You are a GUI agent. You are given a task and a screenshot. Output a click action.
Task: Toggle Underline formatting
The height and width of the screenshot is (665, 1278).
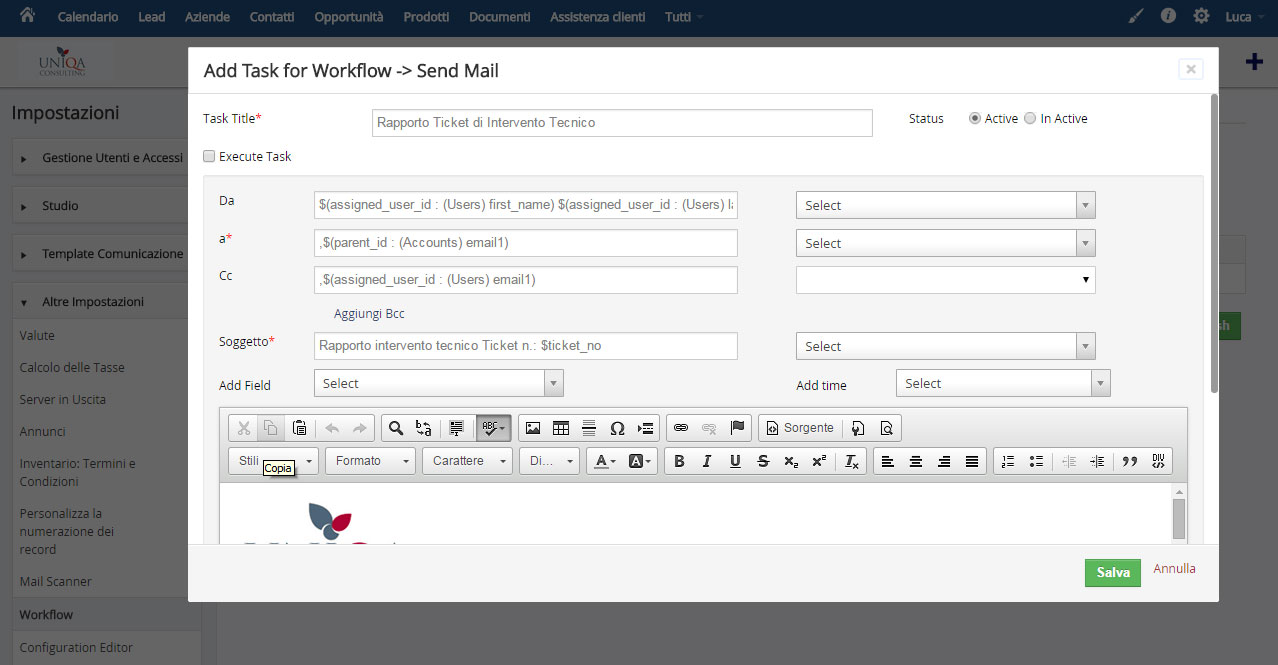point(735,461)
